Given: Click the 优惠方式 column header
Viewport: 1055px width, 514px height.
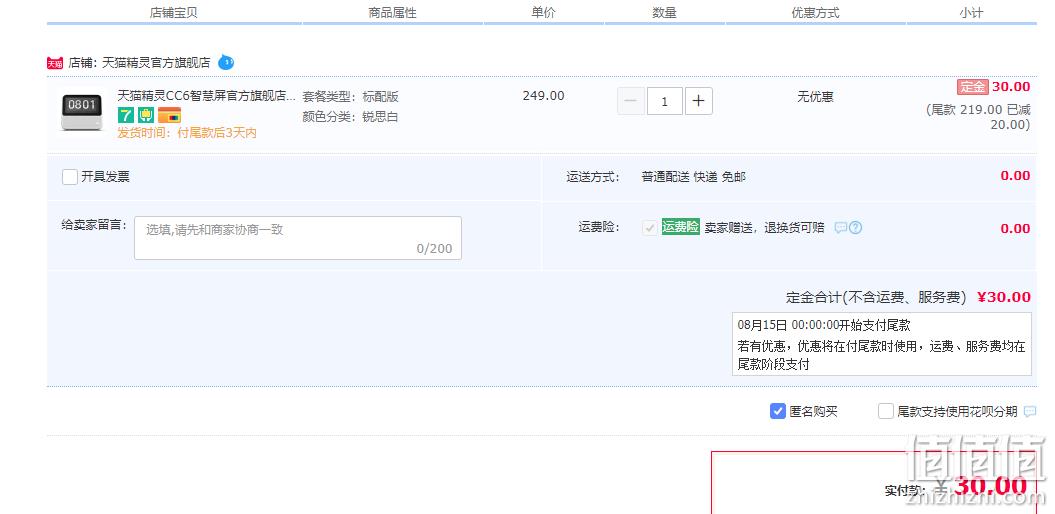Looking at the screenshot, I should 815,13.
